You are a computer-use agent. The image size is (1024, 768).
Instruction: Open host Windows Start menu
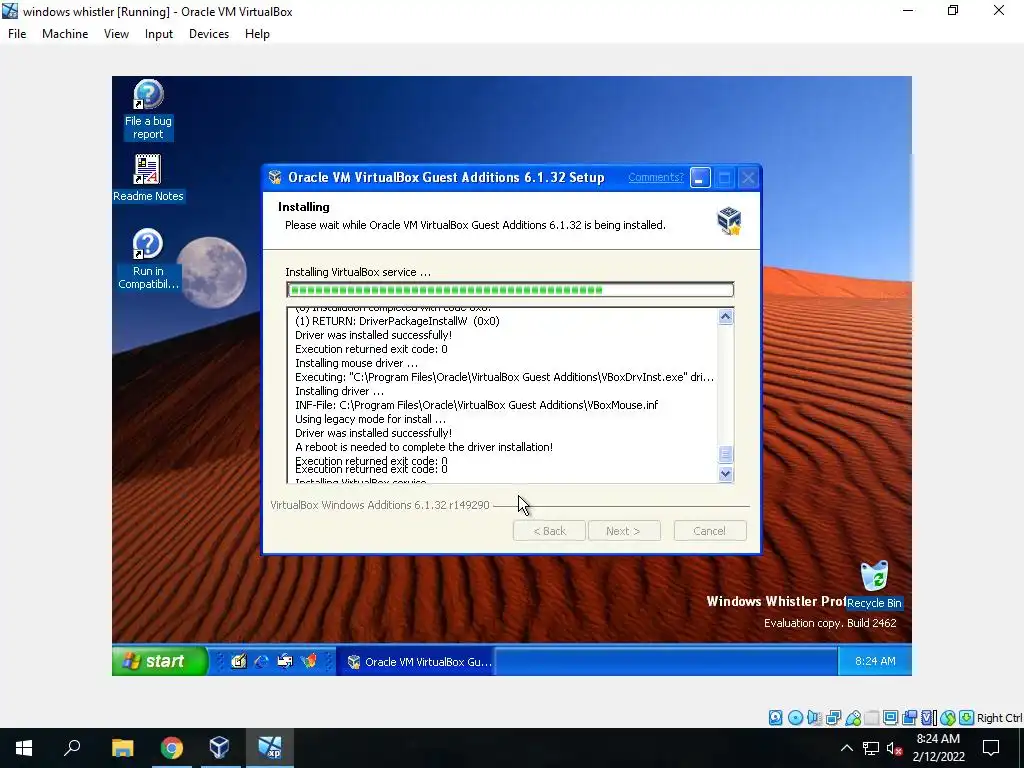click(x=24, y=748)
